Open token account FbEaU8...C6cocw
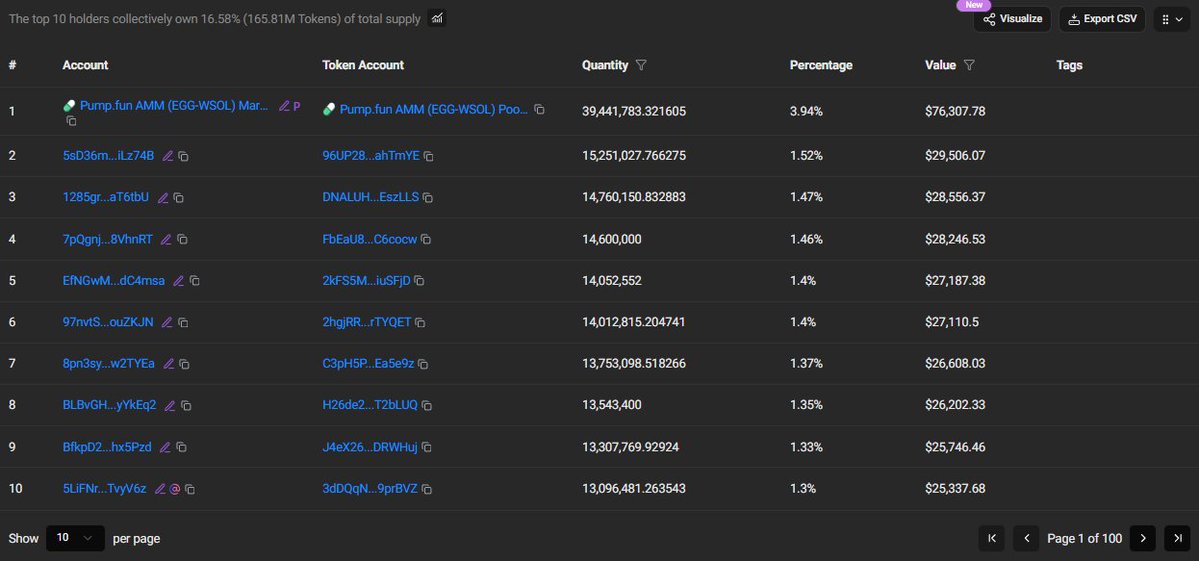Viewport: 1199px width, 561px height. pyautogui.click(x=370, y=239)
